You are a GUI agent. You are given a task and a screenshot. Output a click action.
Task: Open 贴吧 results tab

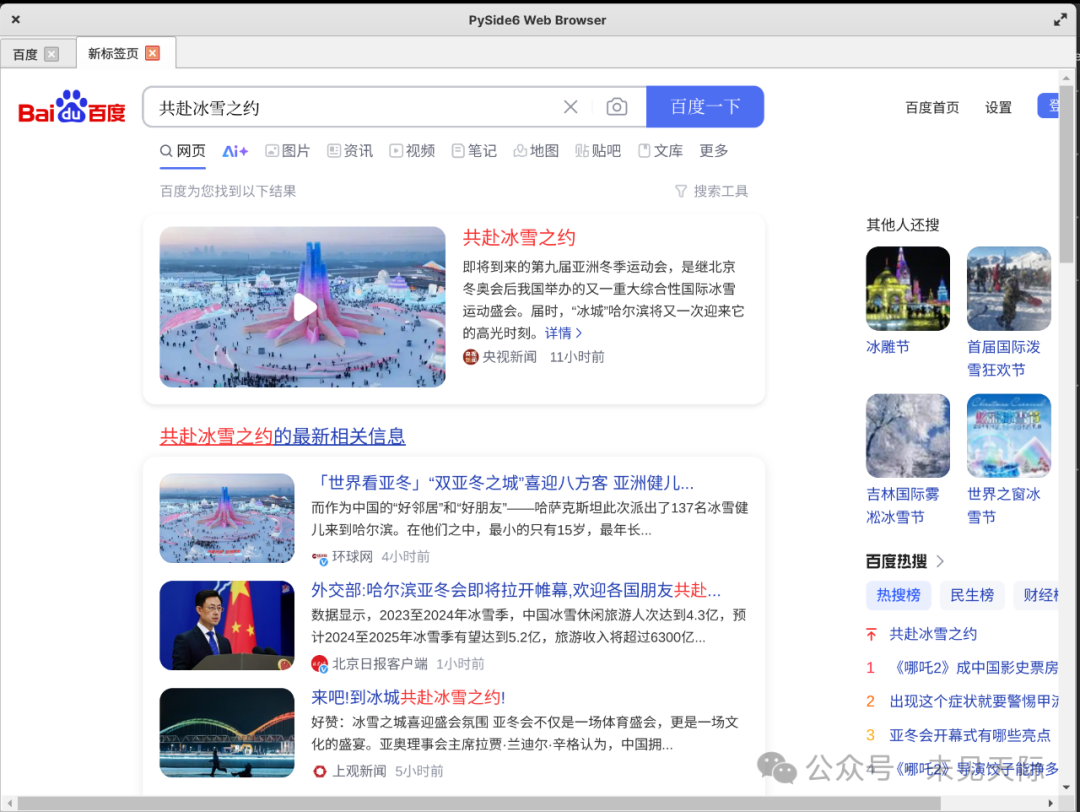pyautogui.click(x=598, y=151)
